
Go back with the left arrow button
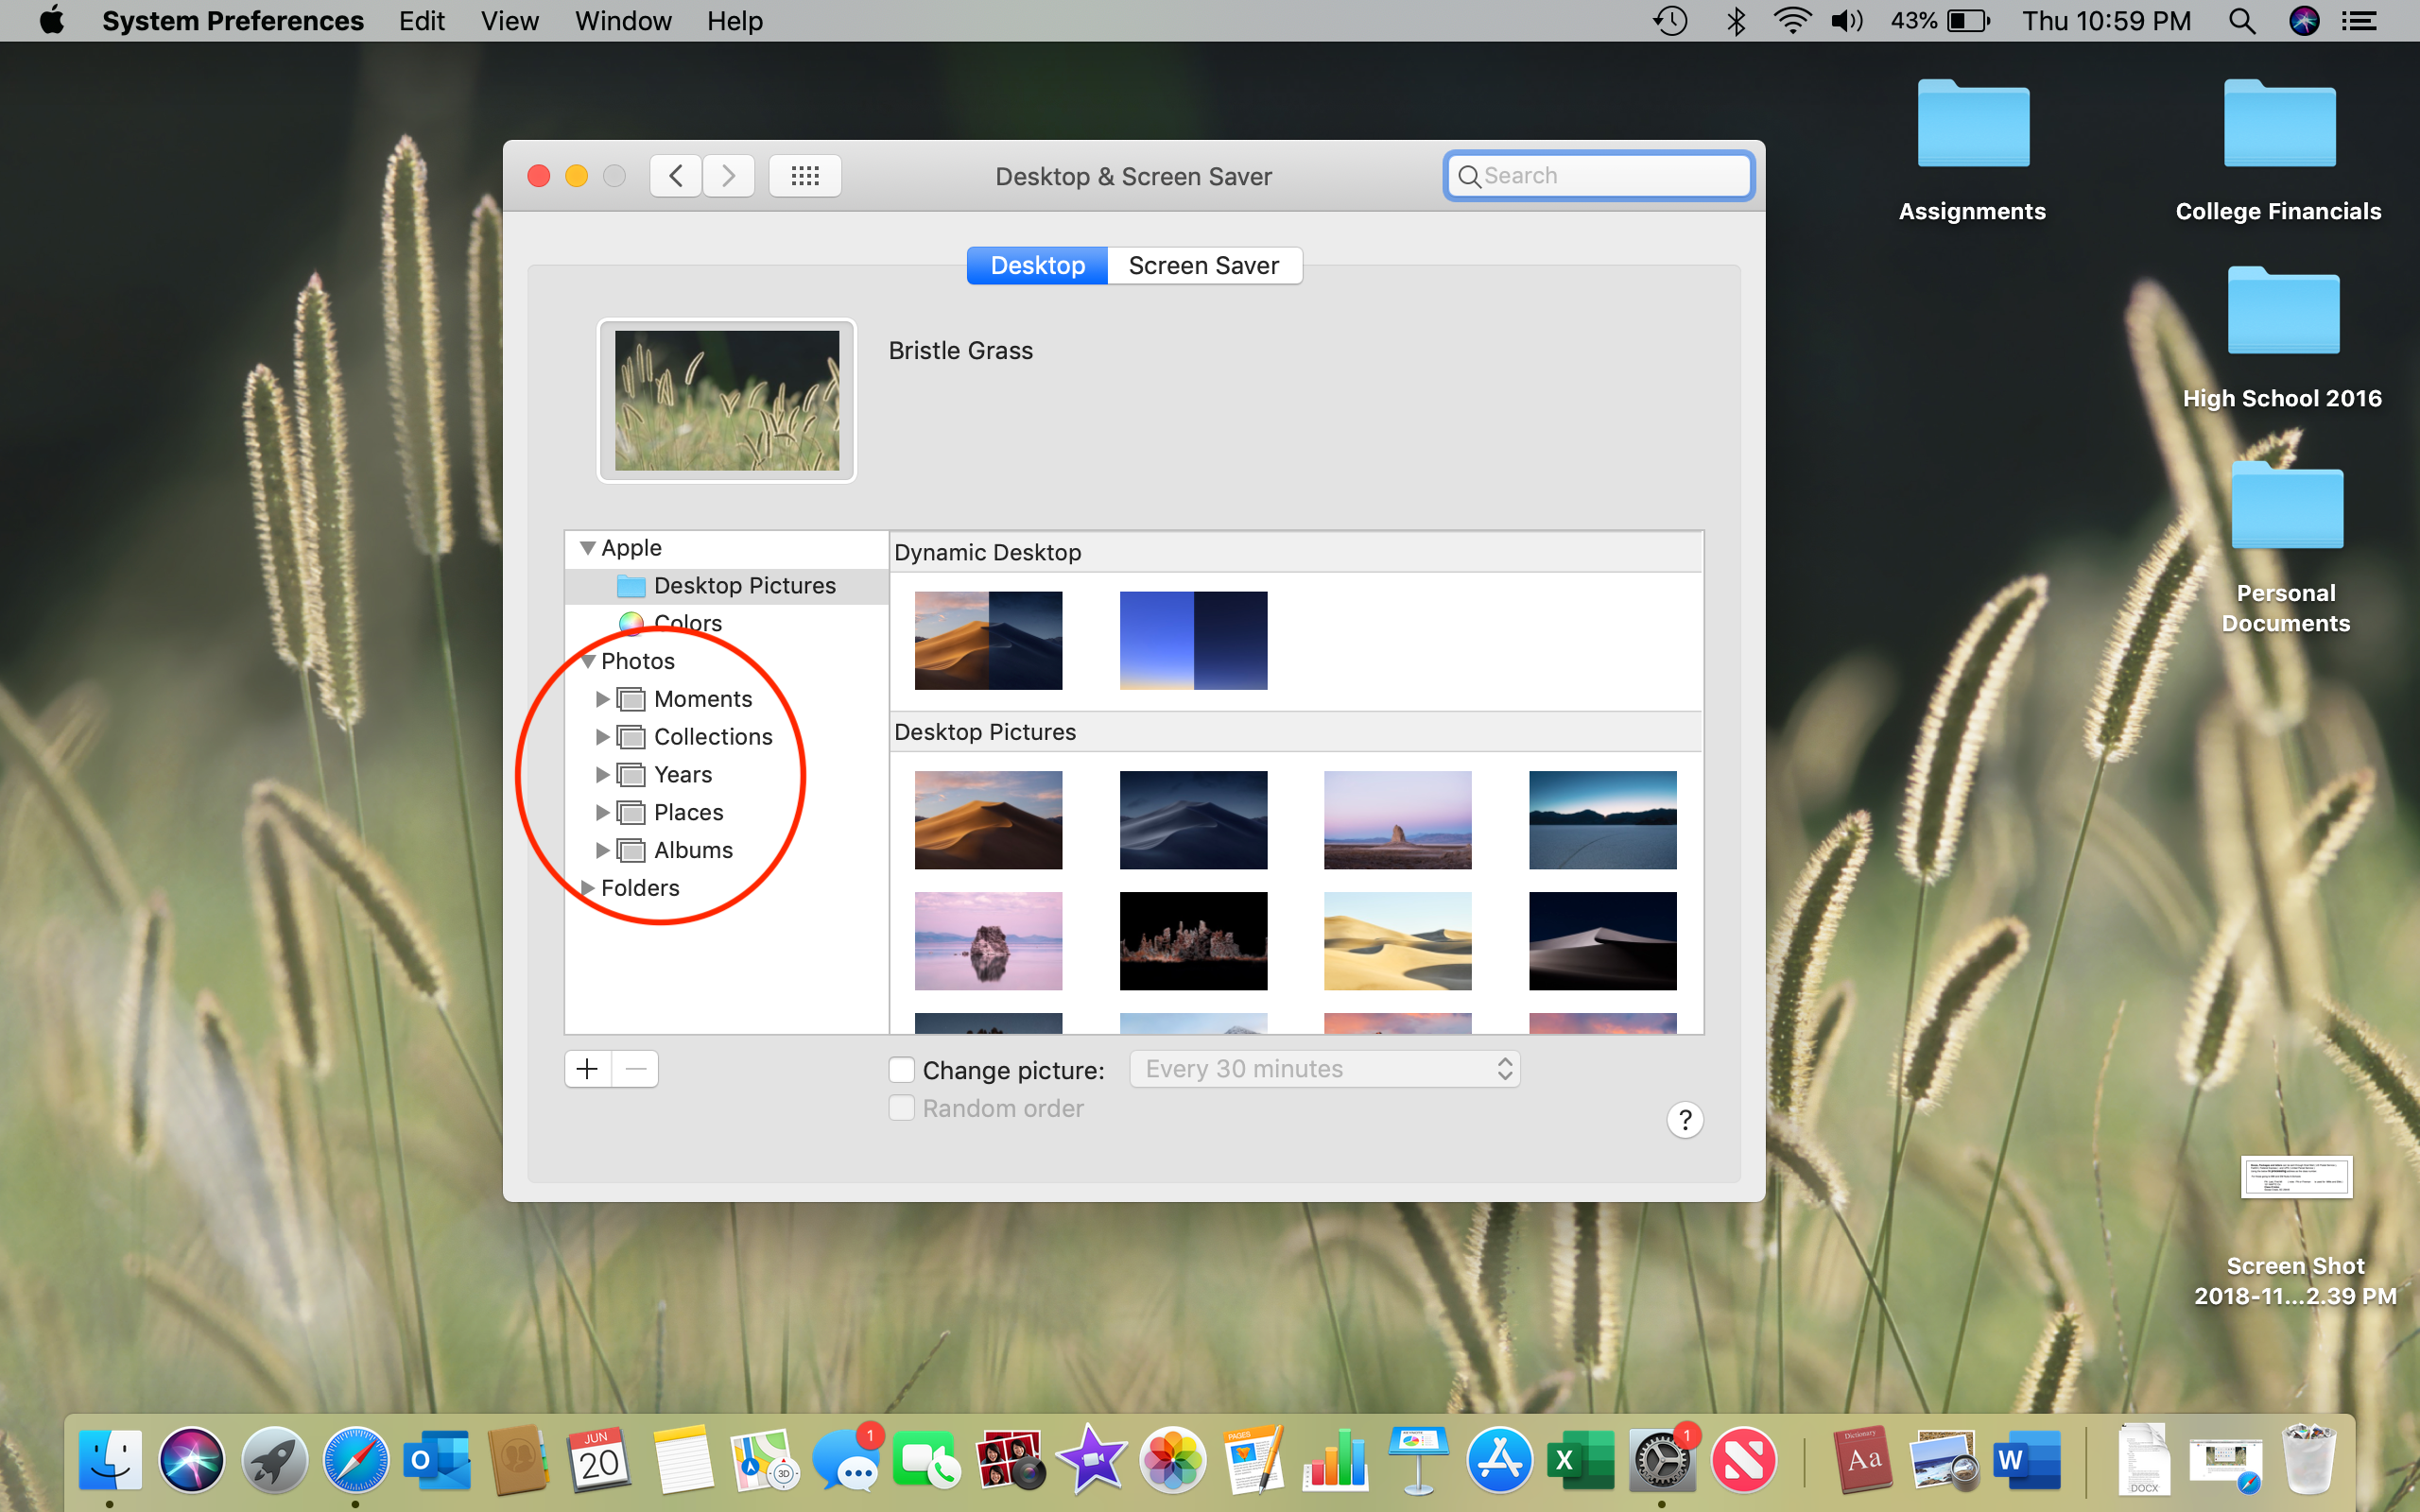(676, 176)
